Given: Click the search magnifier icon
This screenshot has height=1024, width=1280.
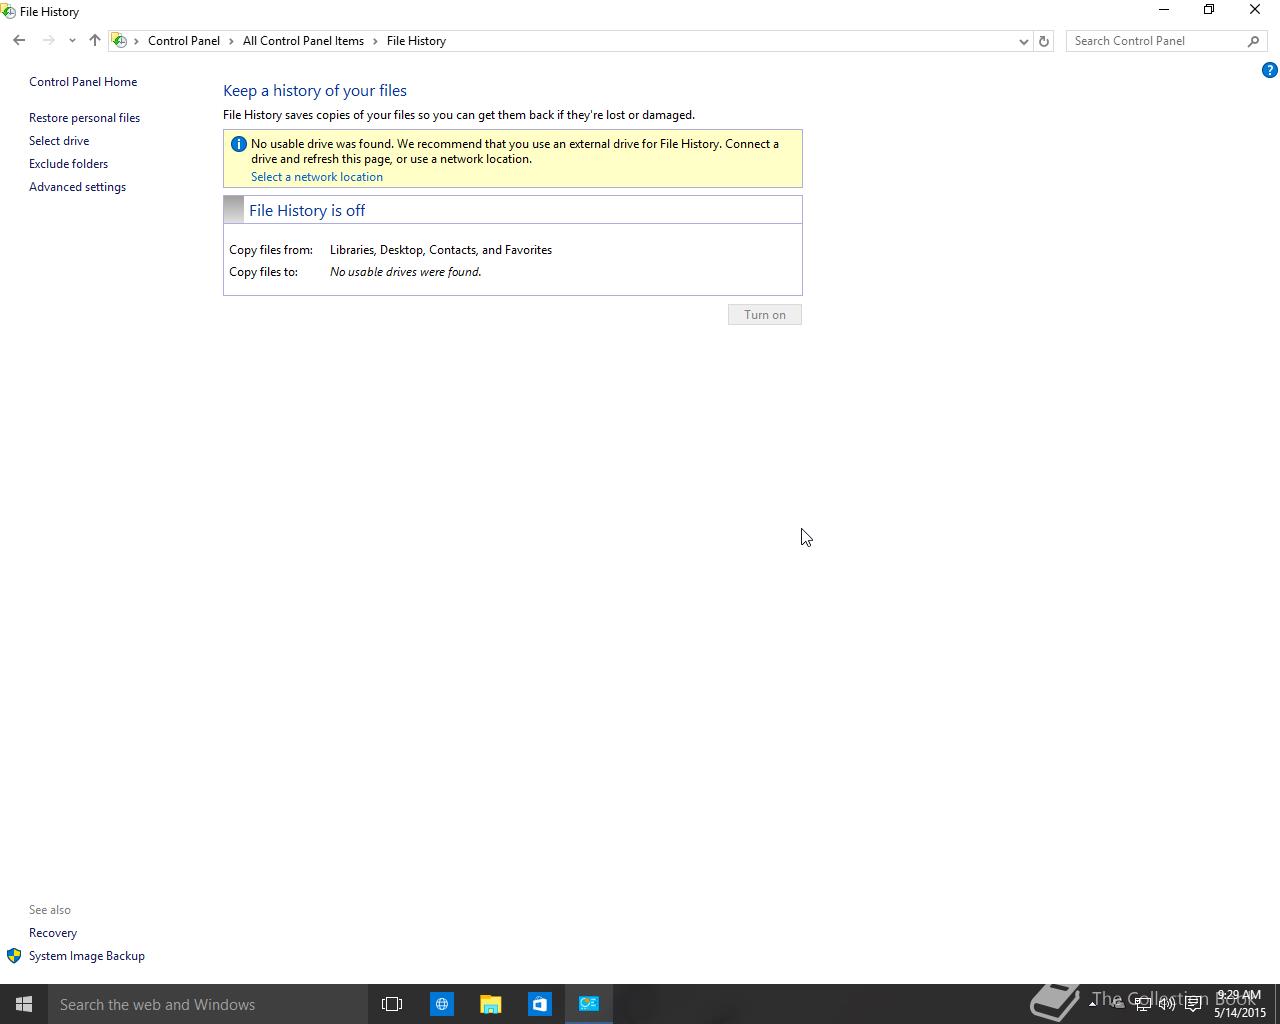Looking at the screenshot, I should pos(1254,41).
